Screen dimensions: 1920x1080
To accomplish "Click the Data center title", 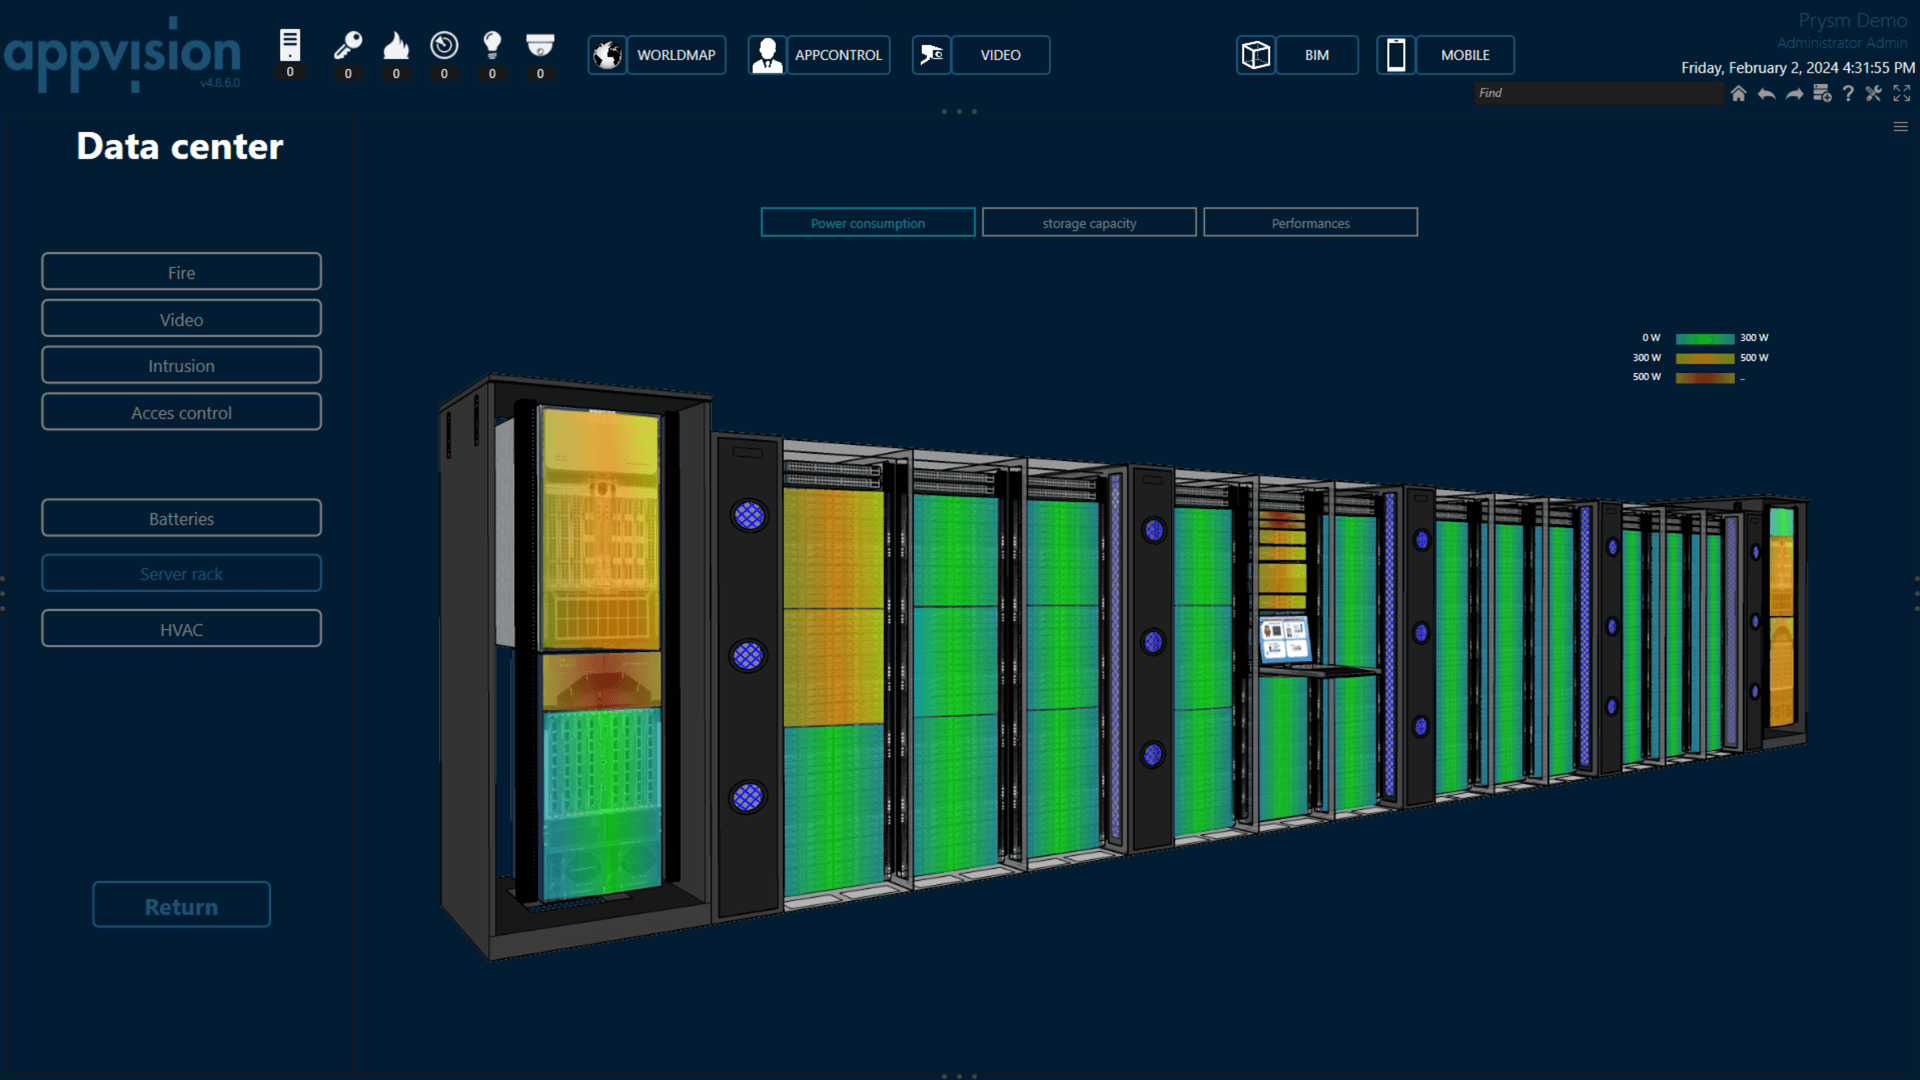I will click(180, 147).
